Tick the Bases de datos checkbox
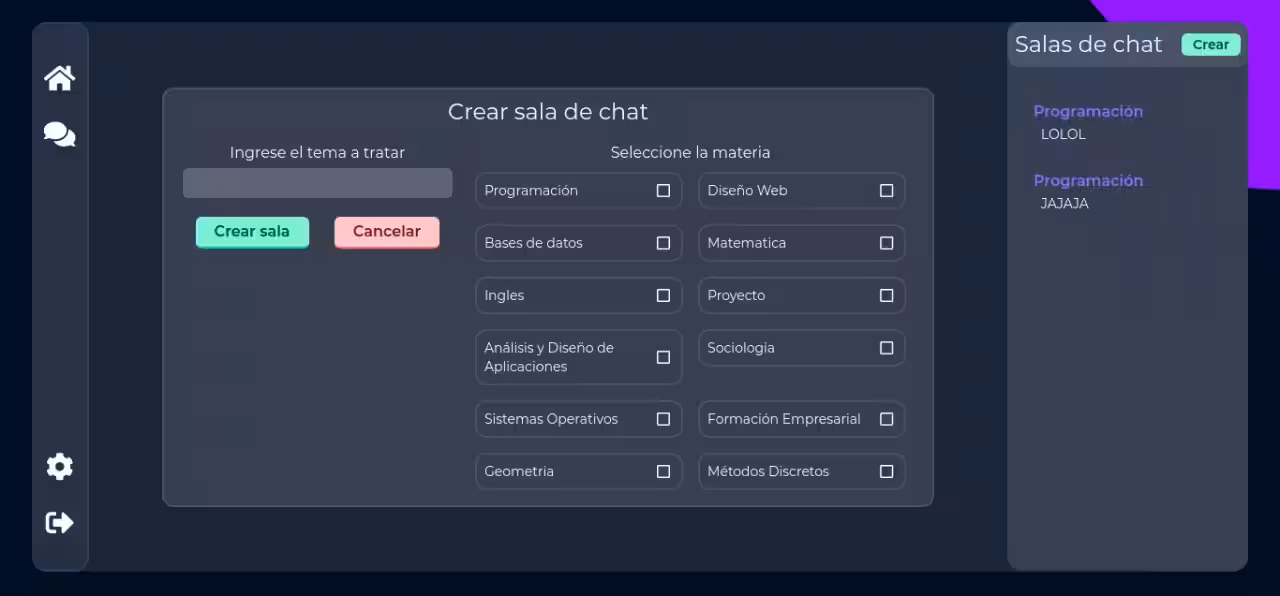Viewport: 1280px width, 596px height. tap(663, 243)
